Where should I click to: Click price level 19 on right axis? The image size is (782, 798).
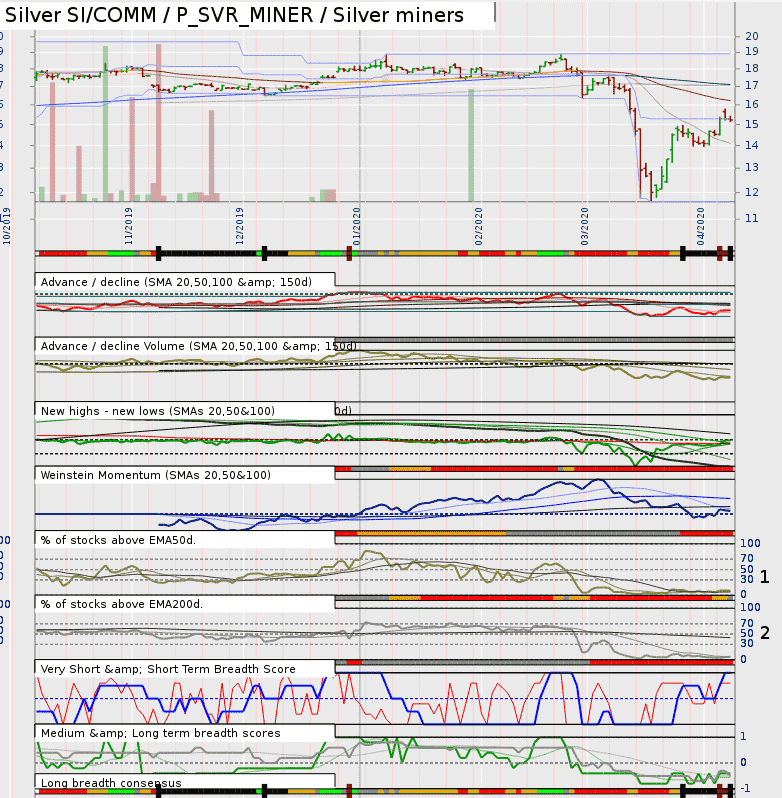point(751,51)
